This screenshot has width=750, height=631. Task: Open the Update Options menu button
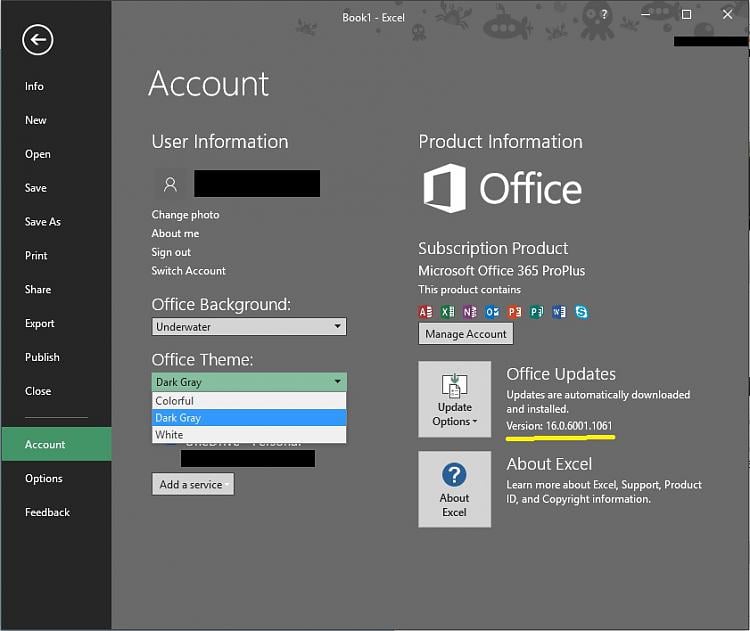454,399
